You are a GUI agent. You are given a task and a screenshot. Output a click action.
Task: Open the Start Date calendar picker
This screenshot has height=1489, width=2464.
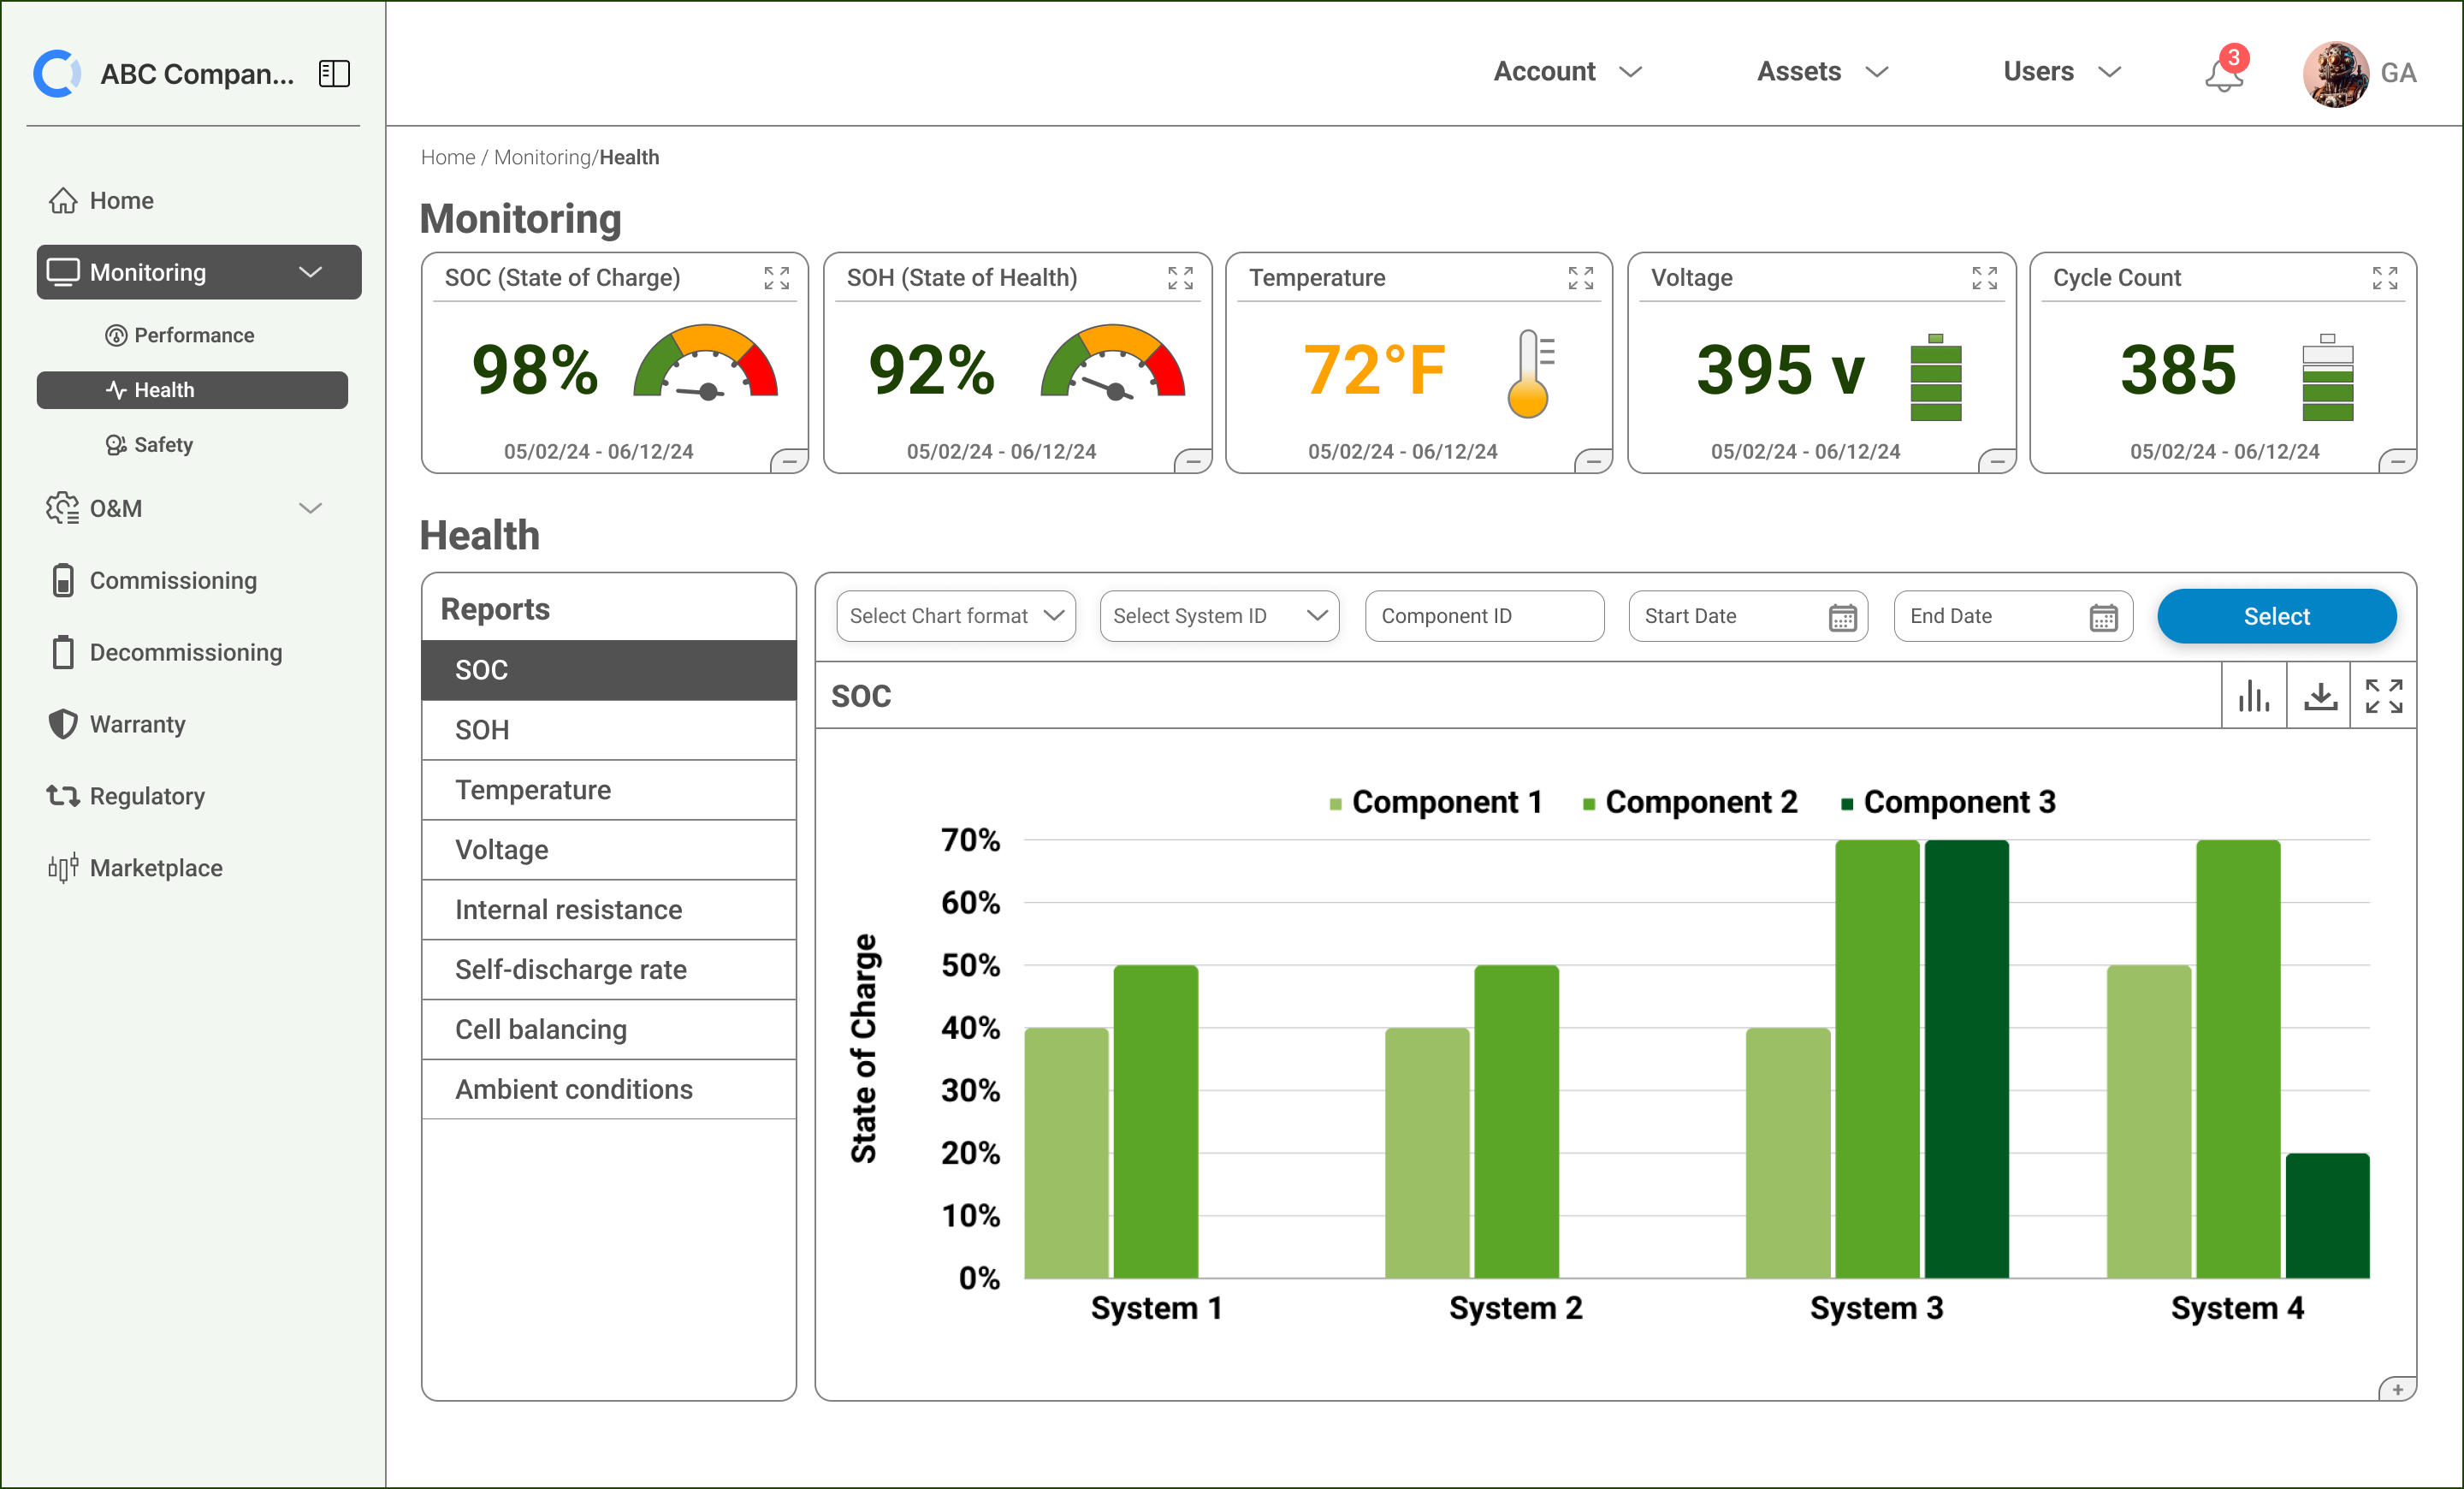[x=1842, y=617]
